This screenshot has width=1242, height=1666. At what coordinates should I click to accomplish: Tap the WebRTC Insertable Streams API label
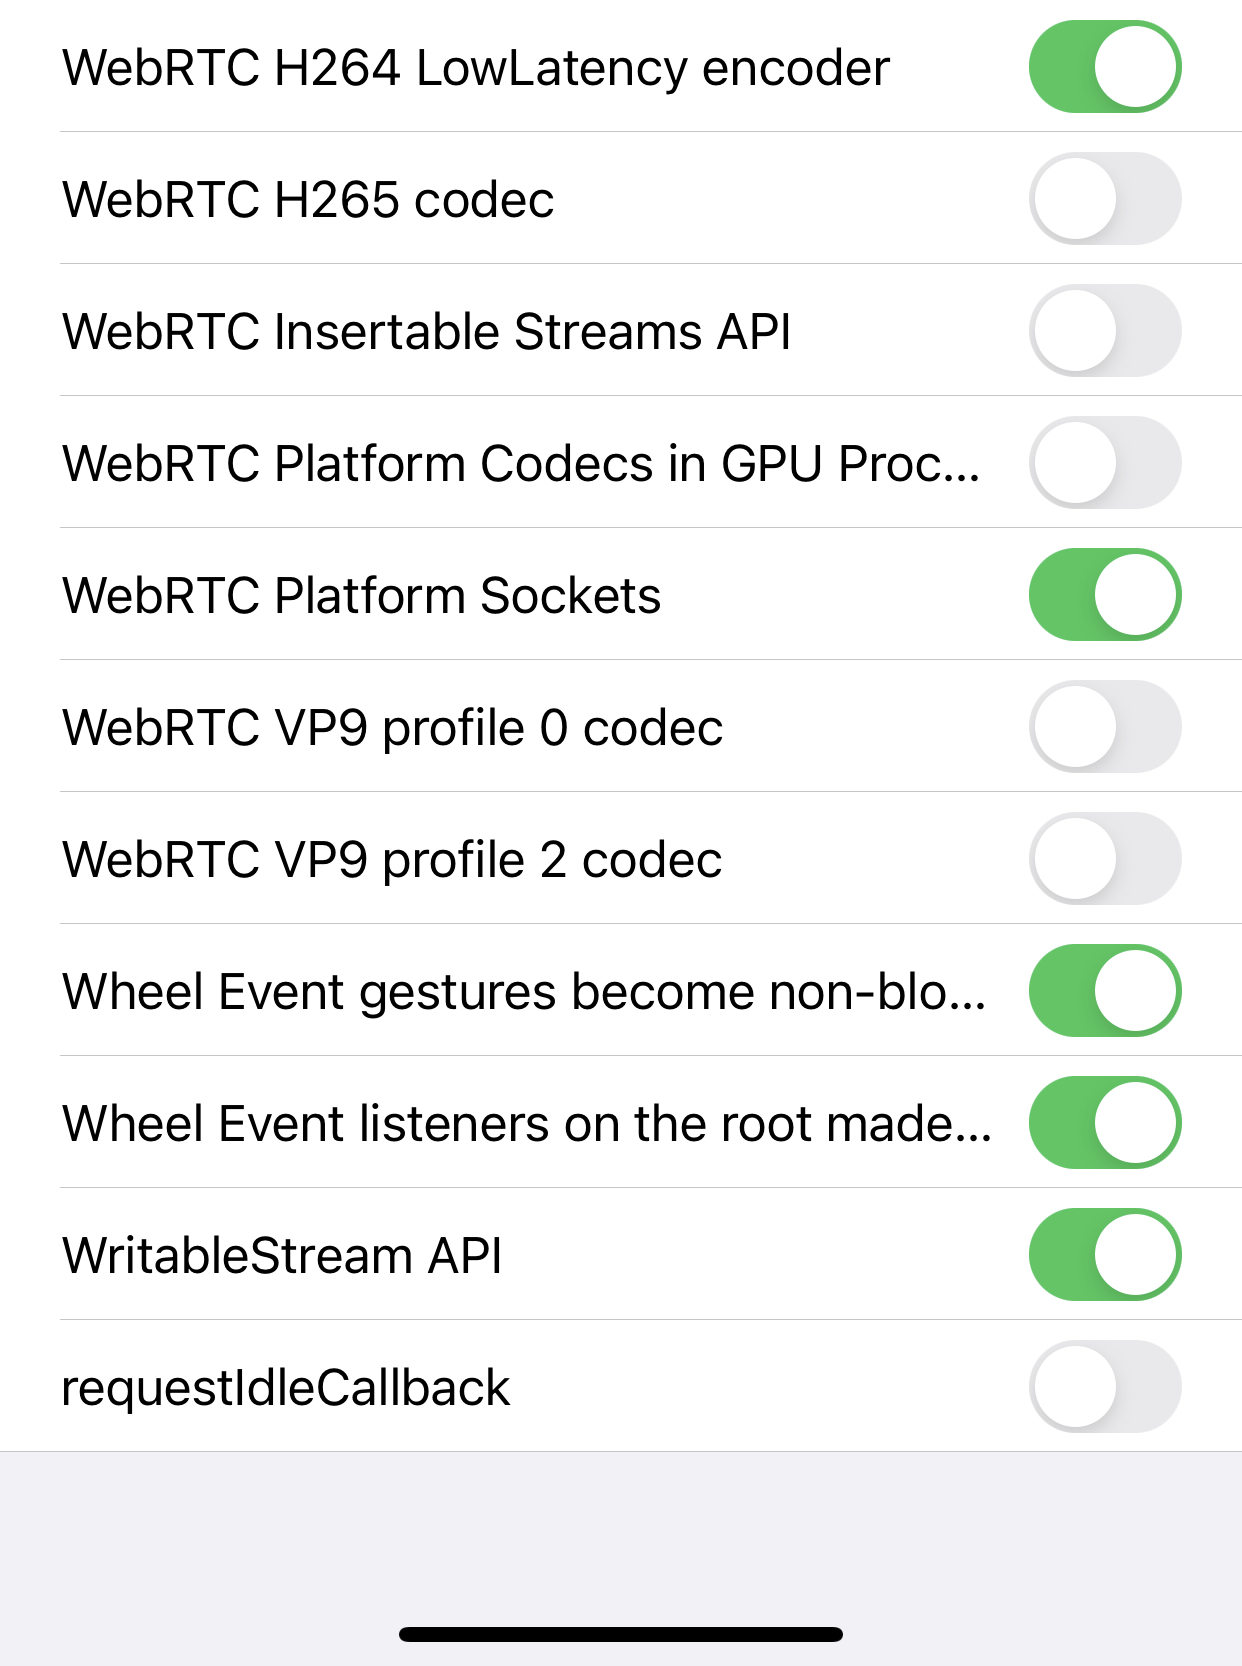(427, 331)
